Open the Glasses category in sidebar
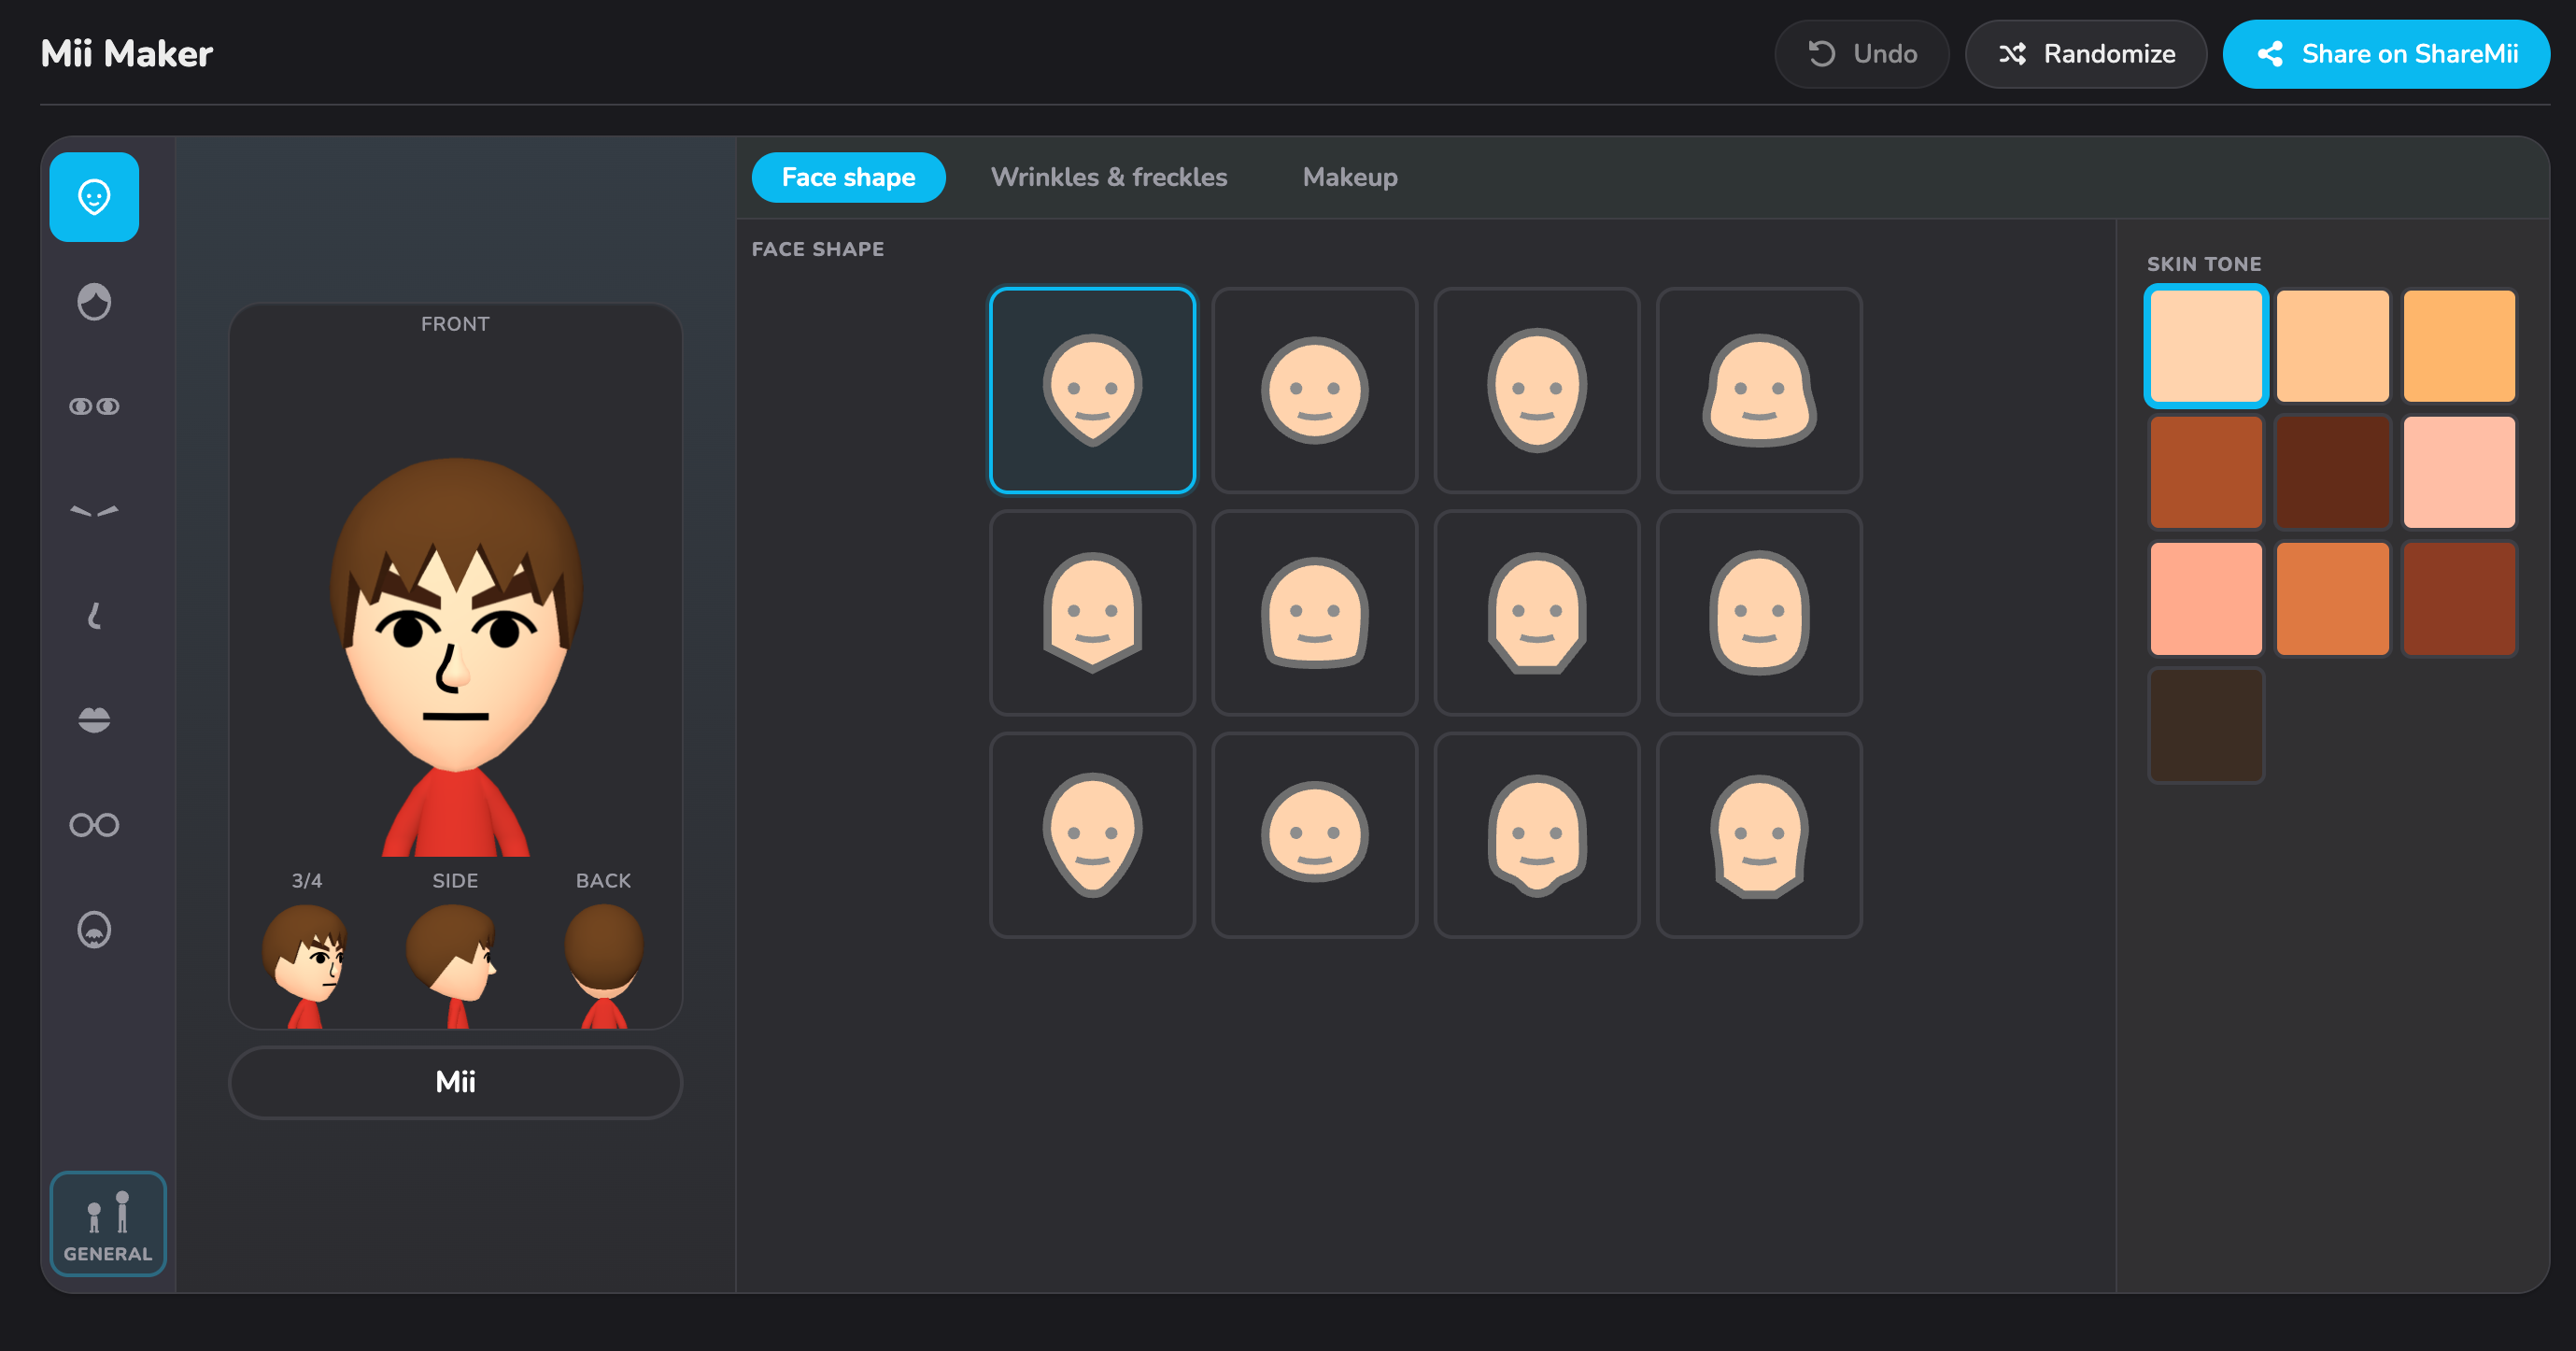The width and height of the screenshot is (2576, 1351). 94,825
